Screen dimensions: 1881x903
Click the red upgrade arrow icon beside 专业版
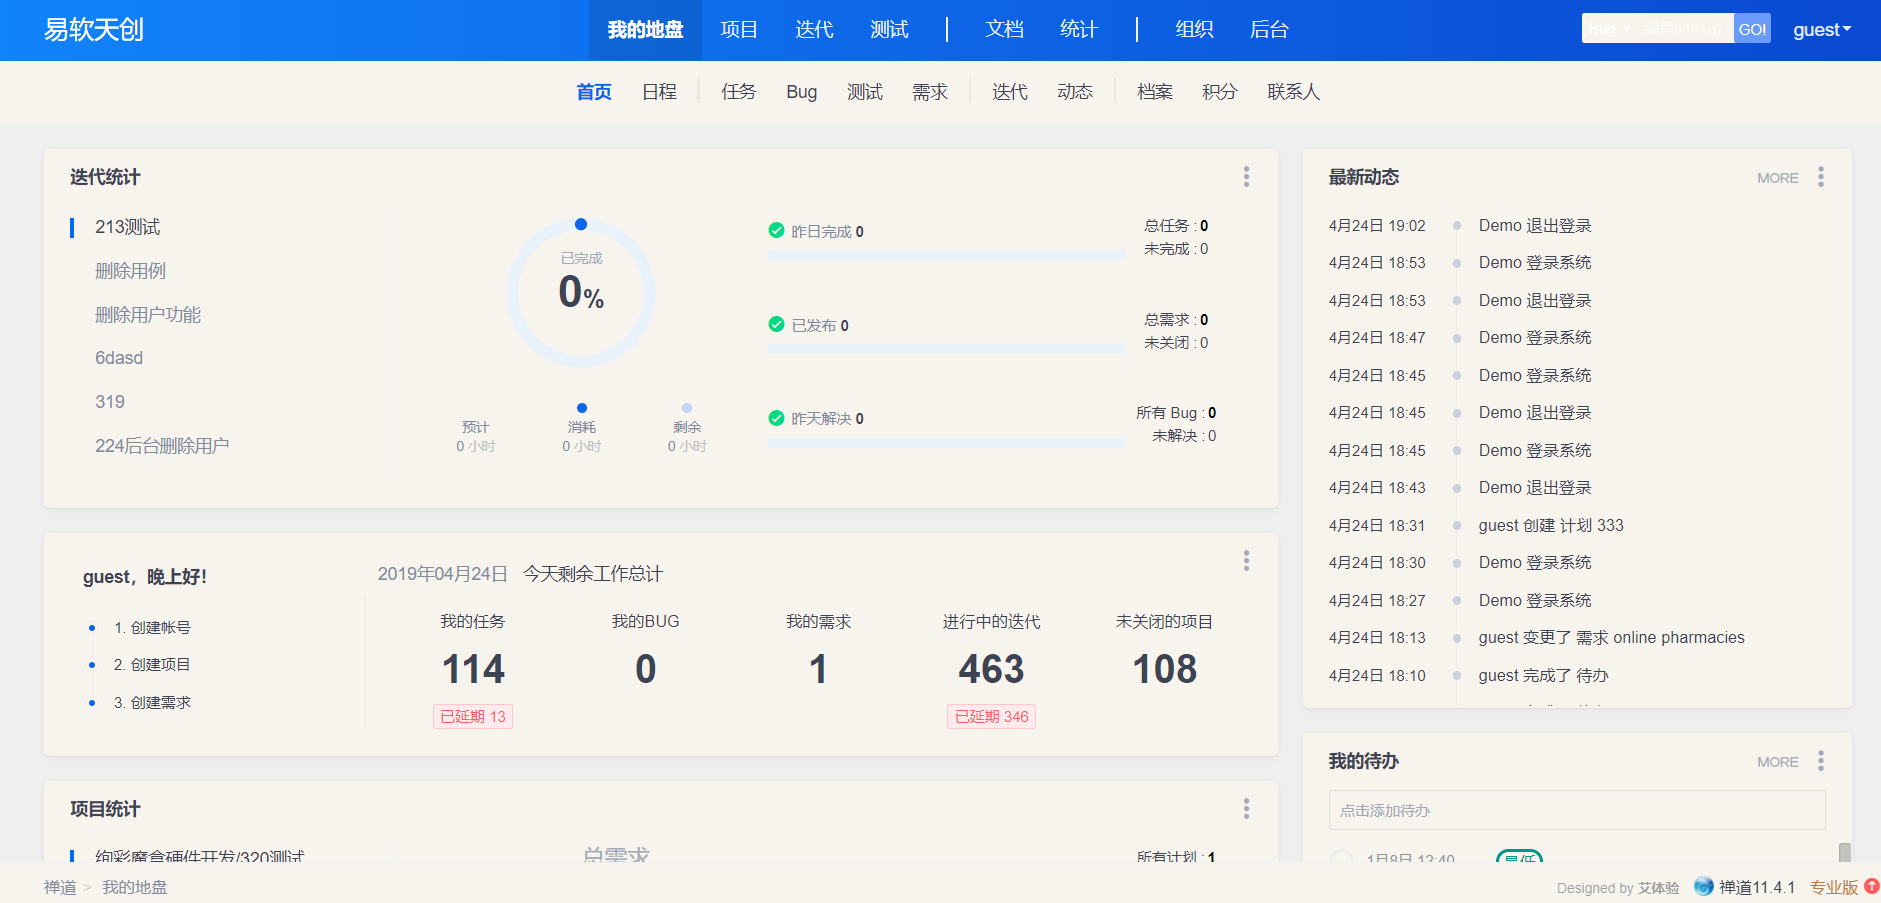1871,886
